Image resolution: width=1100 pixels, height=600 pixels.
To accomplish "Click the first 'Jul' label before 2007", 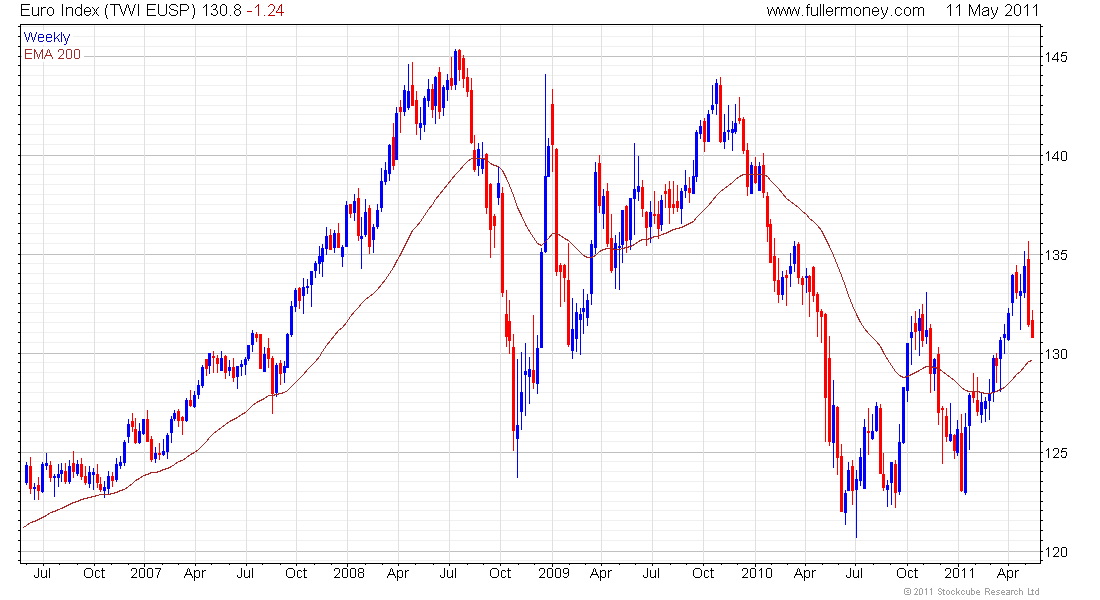I will (x=42, y=573).
